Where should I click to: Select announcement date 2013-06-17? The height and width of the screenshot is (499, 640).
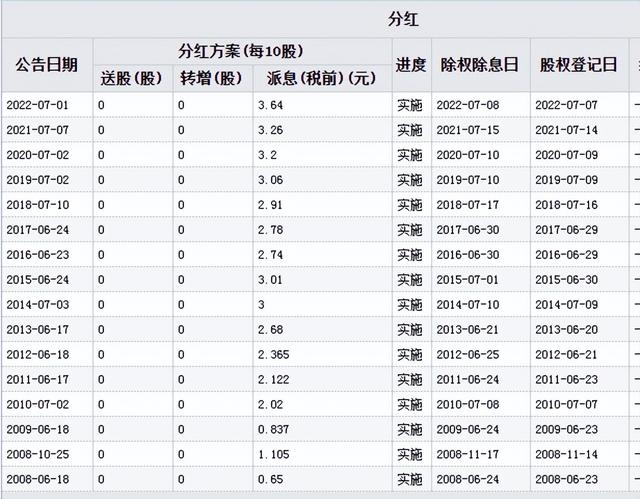38,330
